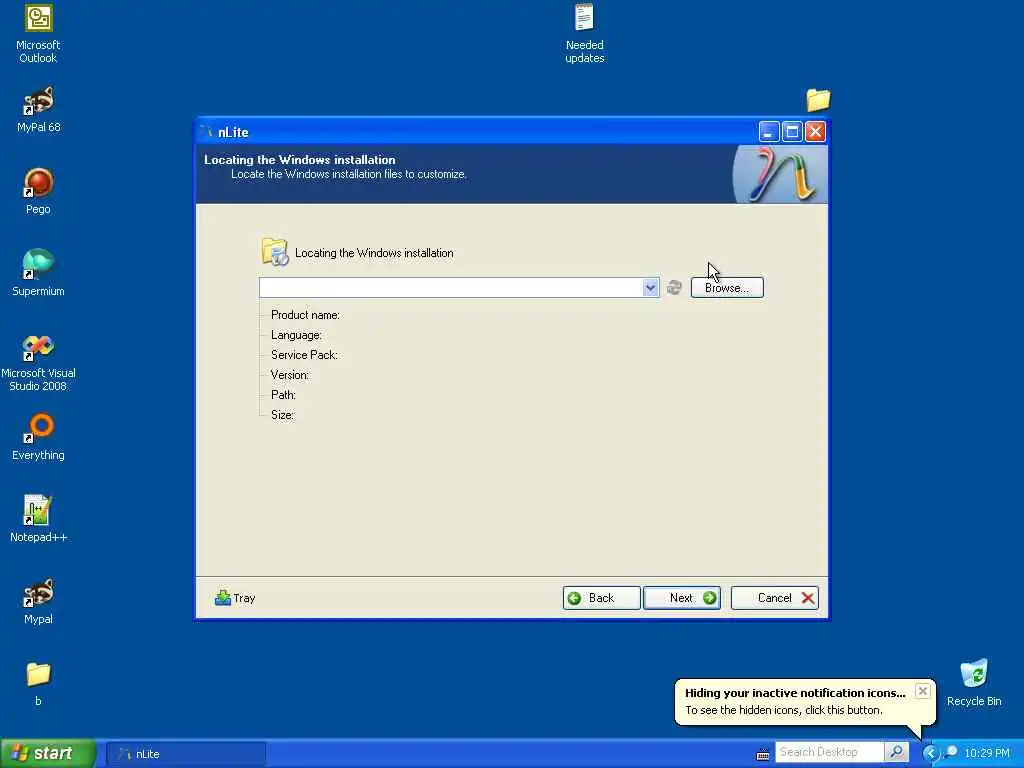Activate nLite taskbar button
The image size is (1024, 768).
[x=186, y=754]
